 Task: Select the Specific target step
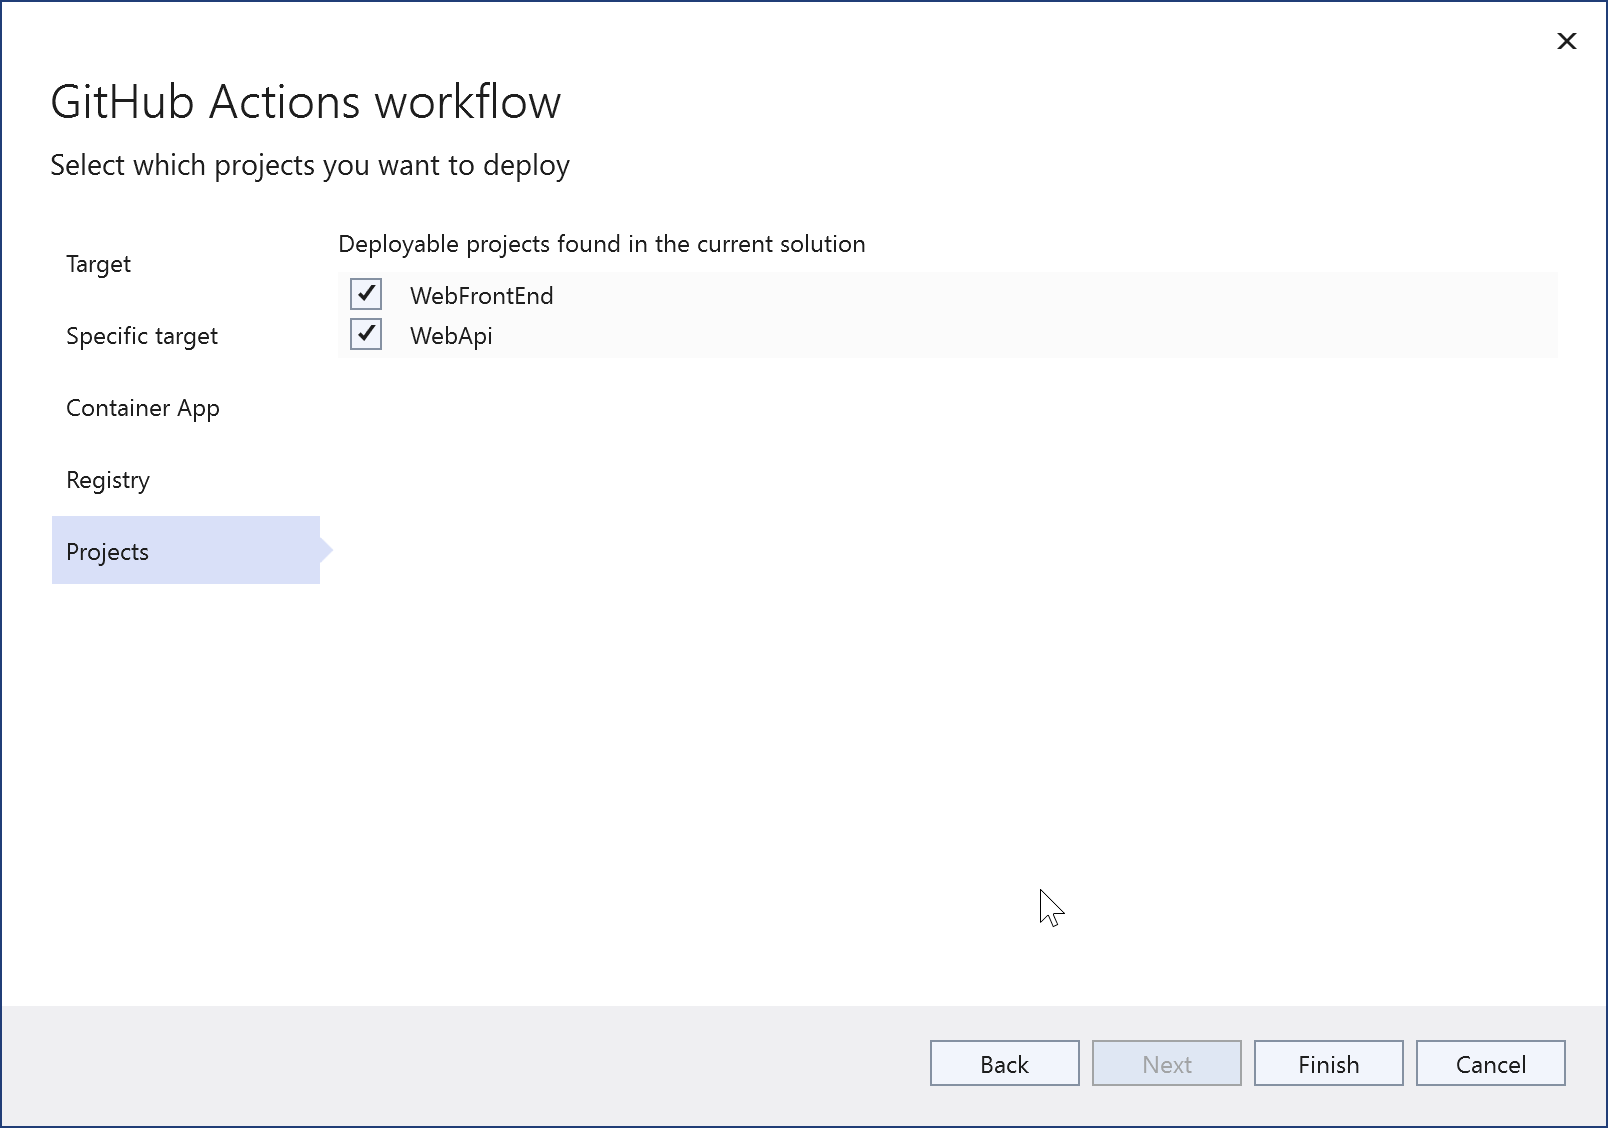click(141, 336)
